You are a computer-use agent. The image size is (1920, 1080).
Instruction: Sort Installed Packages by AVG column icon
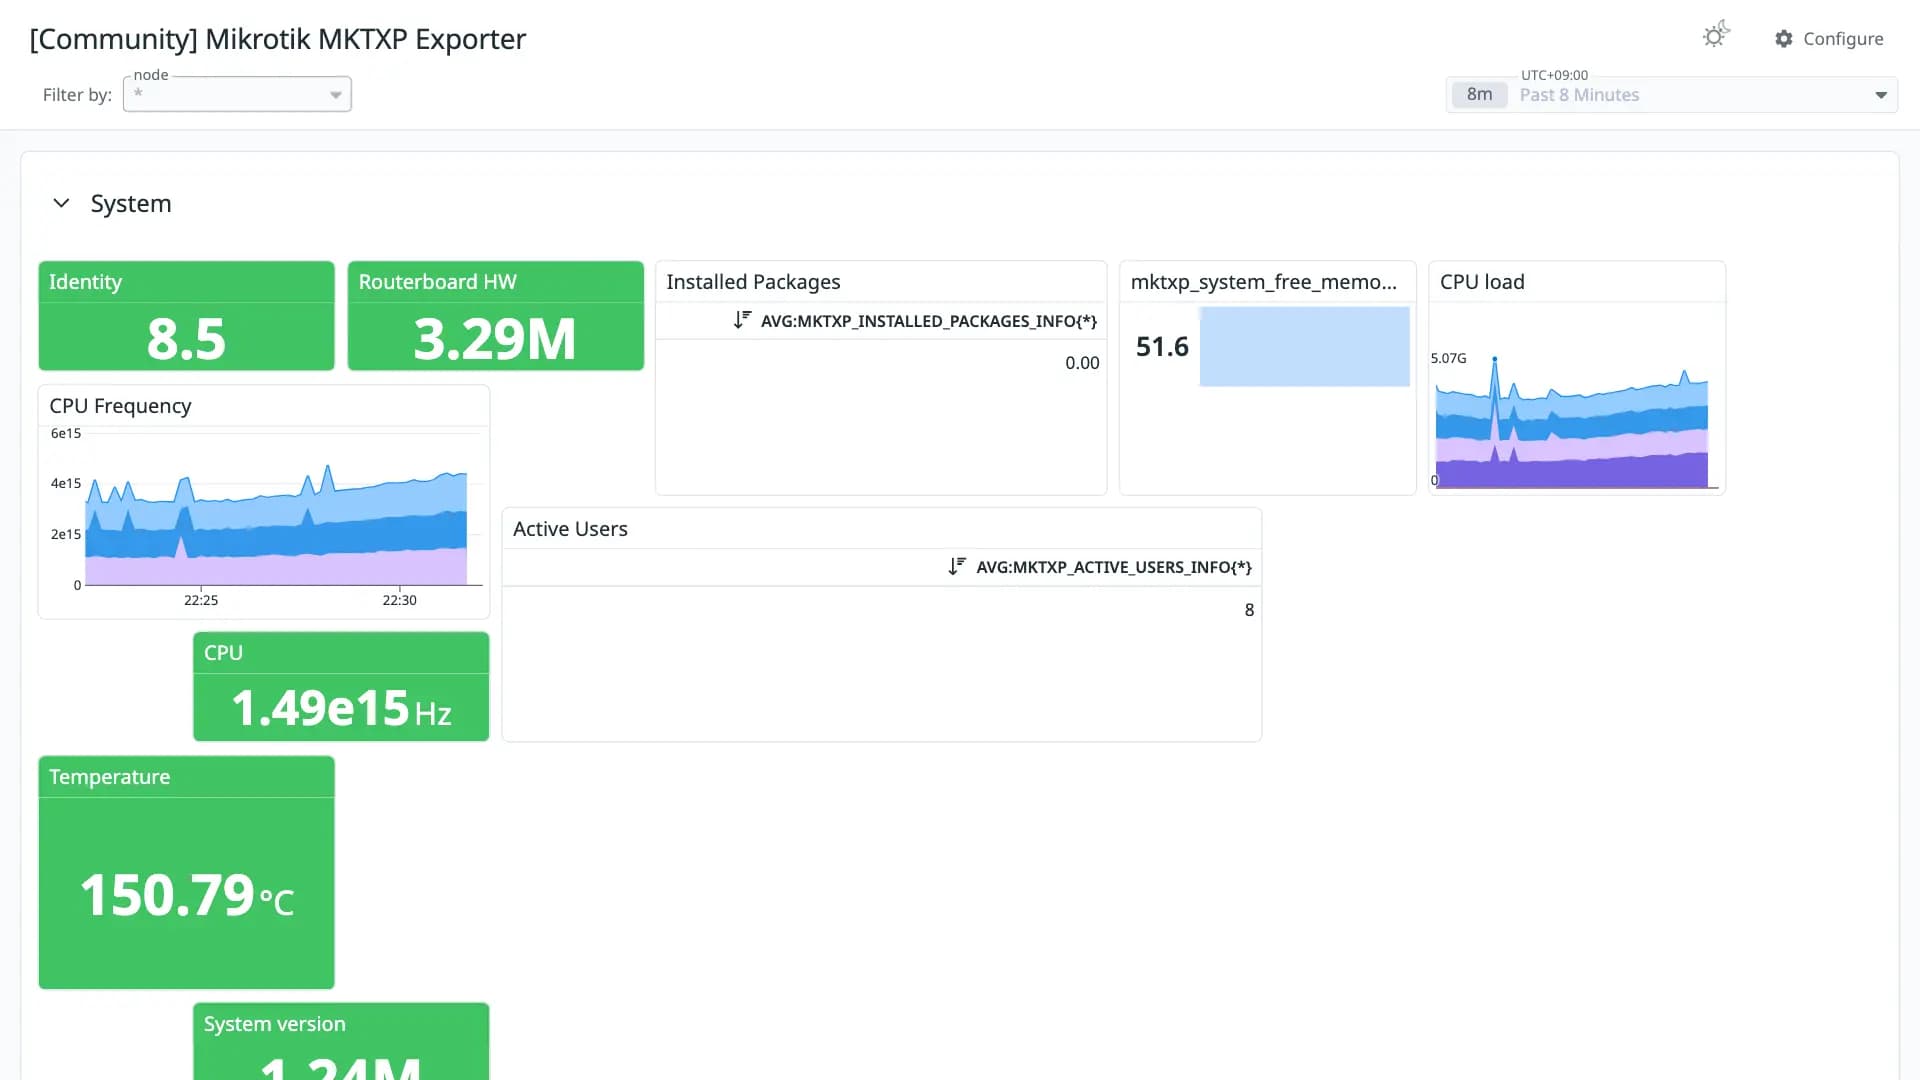click(x=742, y=320)
